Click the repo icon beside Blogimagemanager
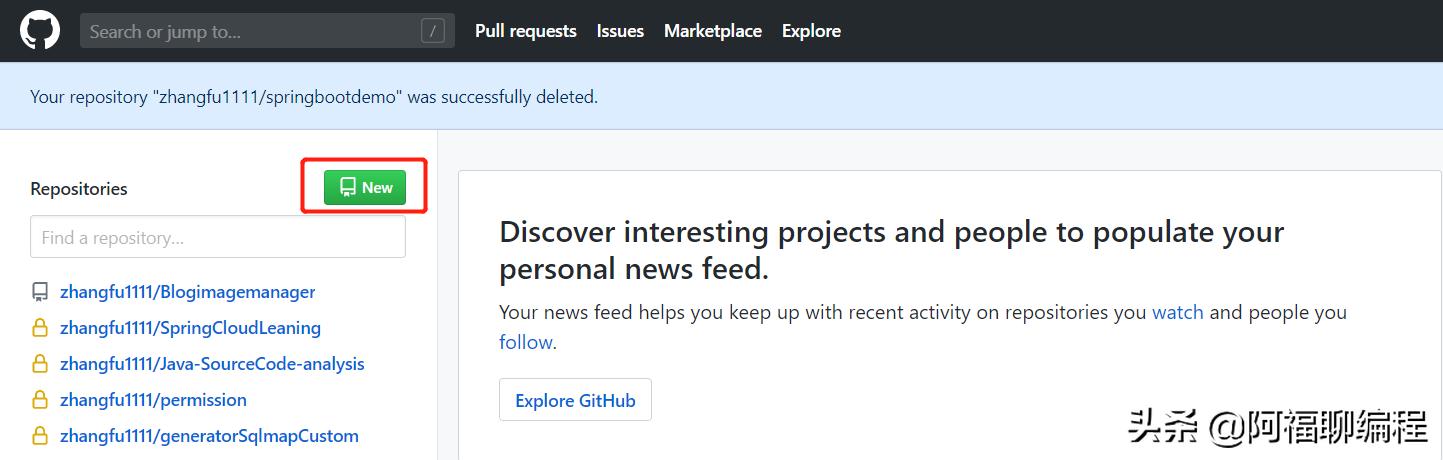1443x460 pixels. click(x=40, y=292)
